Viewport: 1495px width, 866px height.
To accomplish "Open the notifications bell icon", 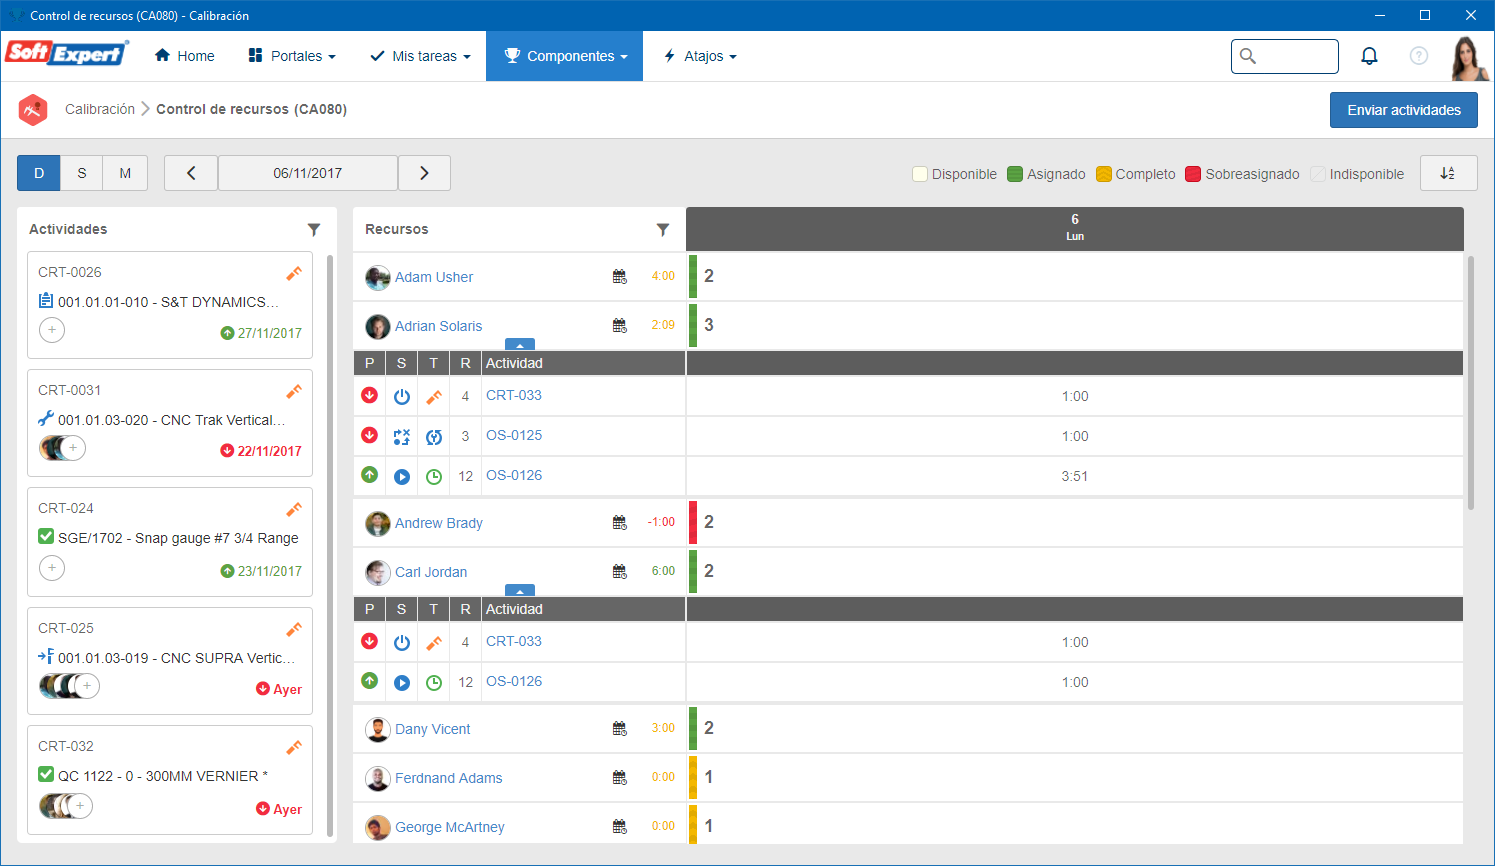I will point(1369,56).
